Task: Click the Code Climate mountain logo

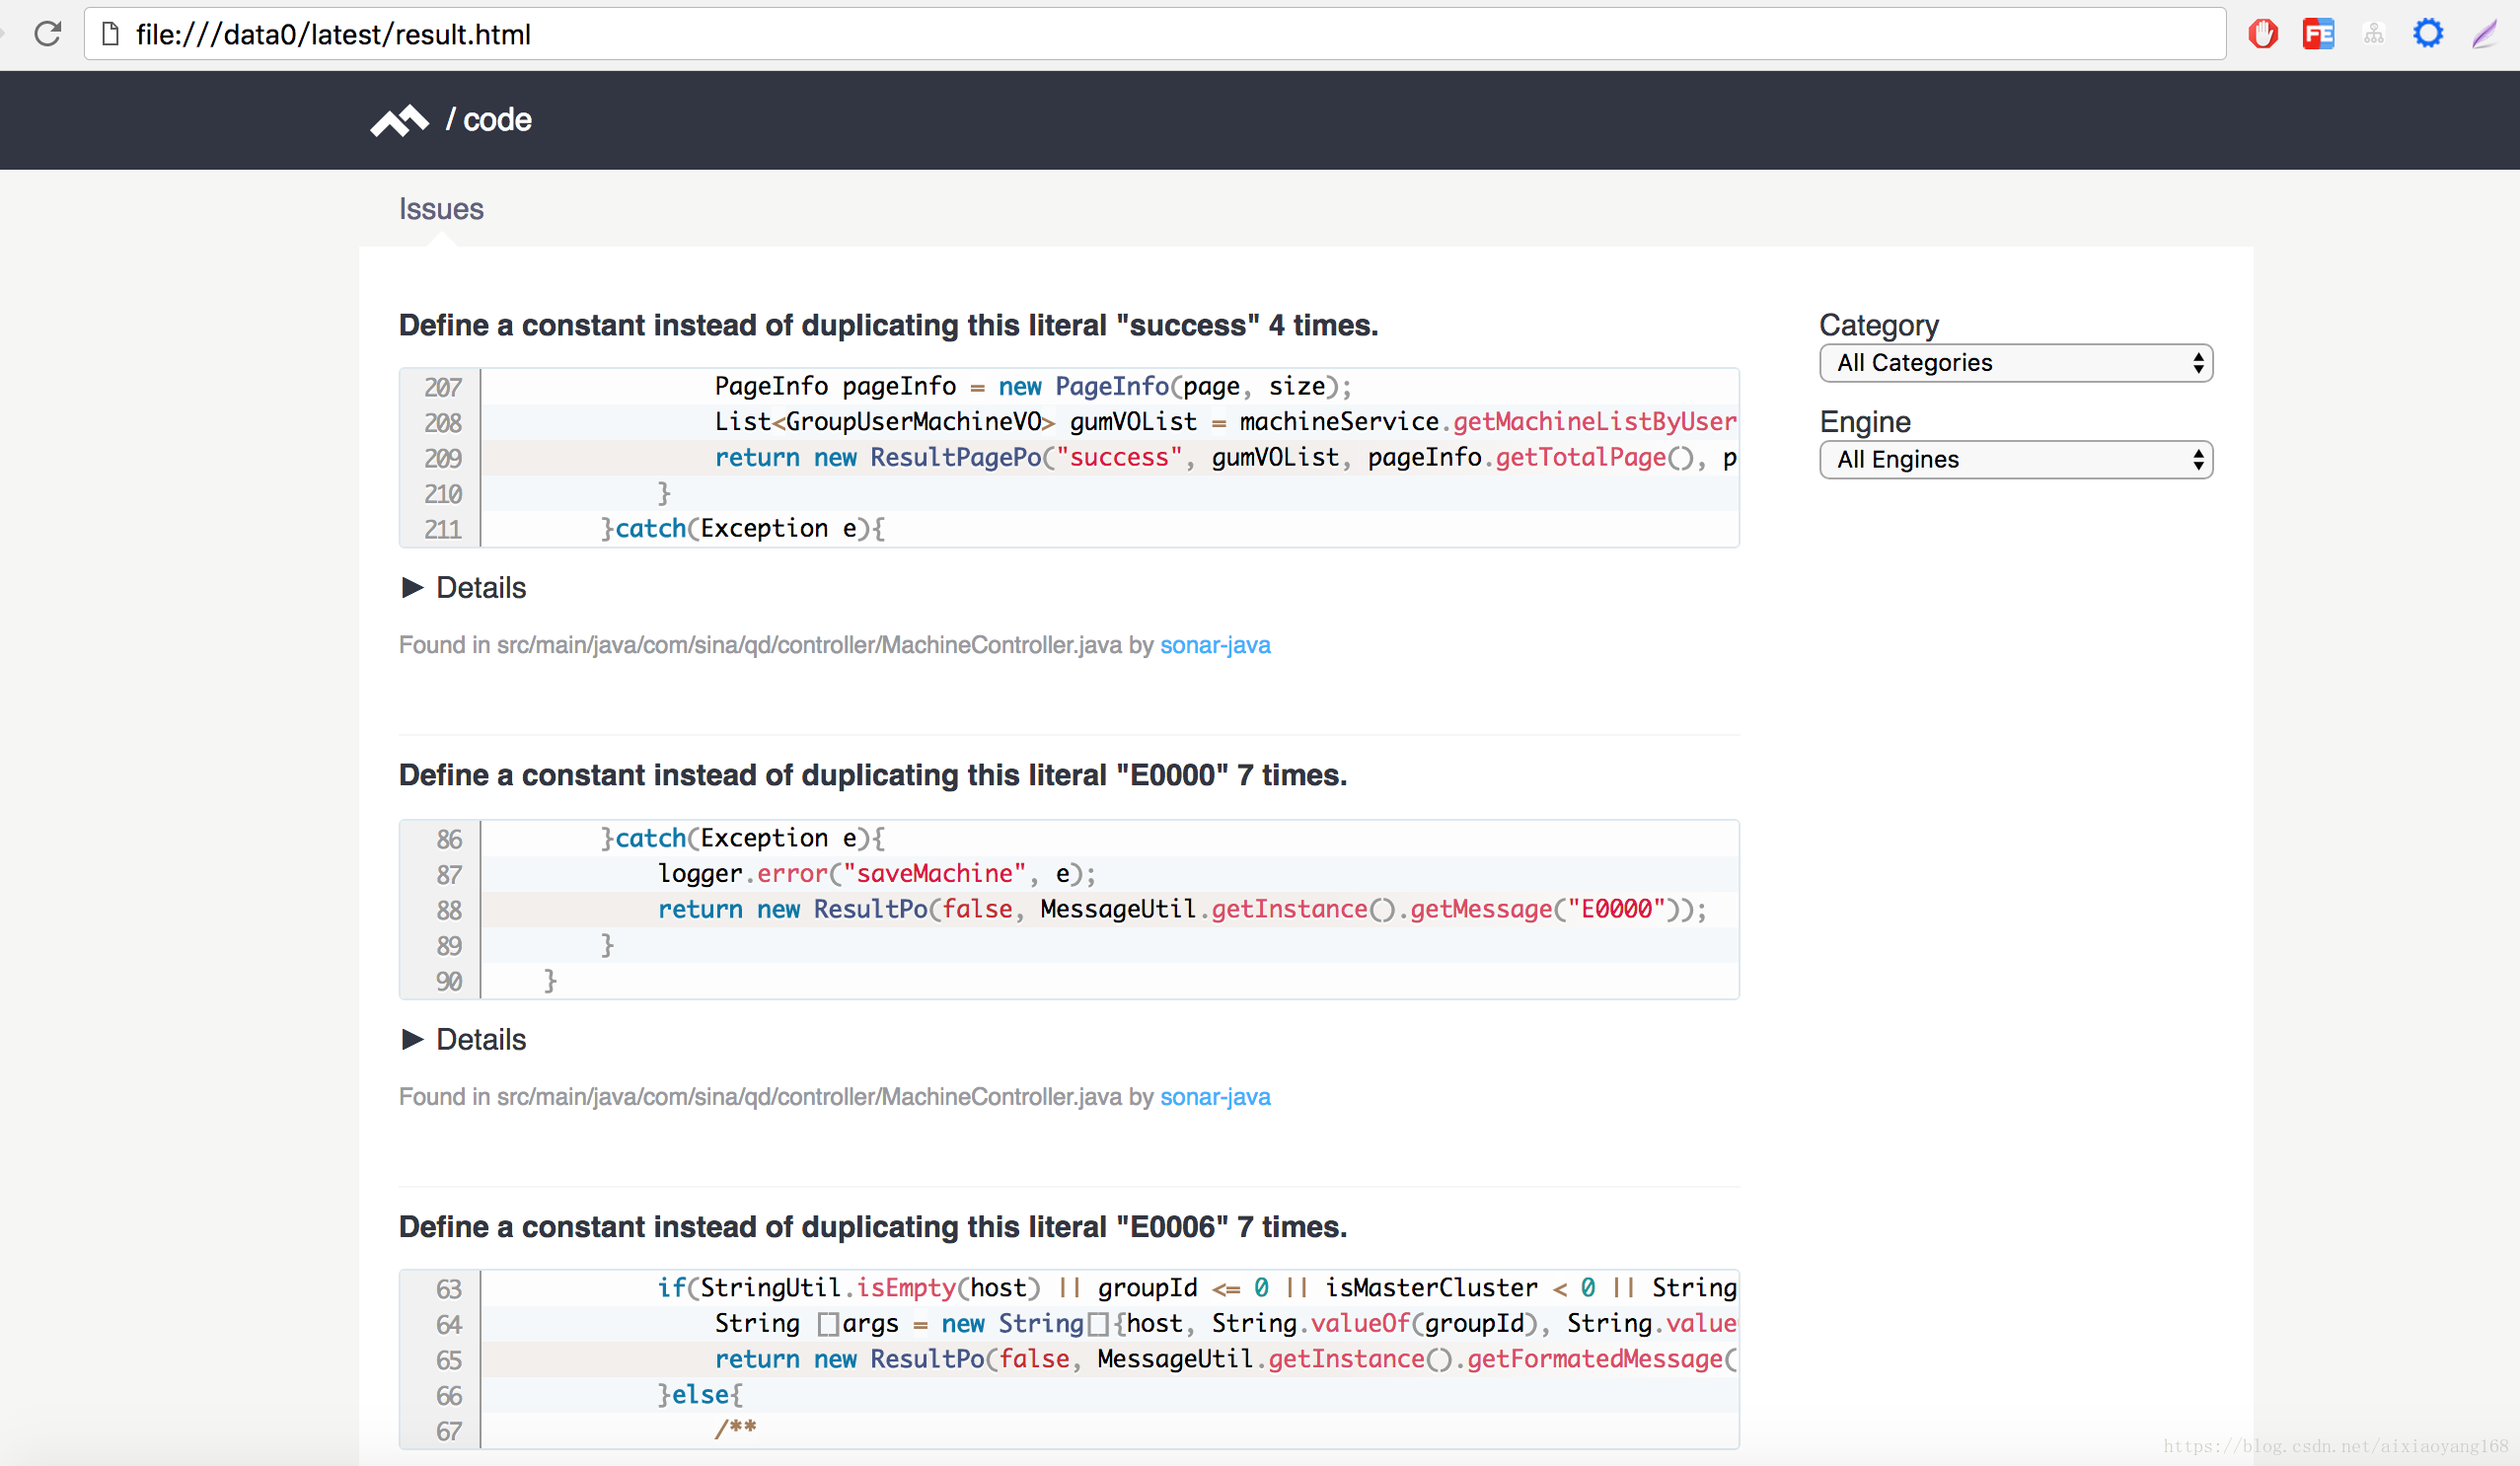Action: (x=399, y=120)
